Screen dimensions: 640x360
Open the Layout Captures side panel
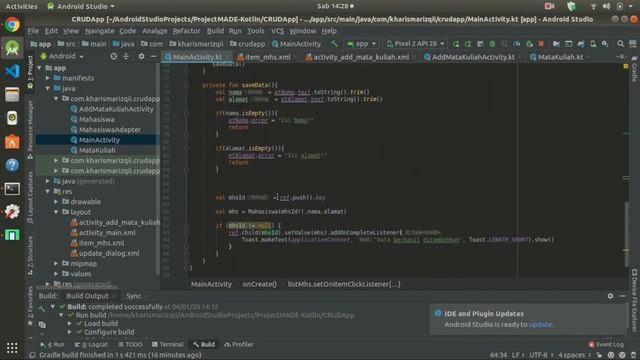pos(30,198)
